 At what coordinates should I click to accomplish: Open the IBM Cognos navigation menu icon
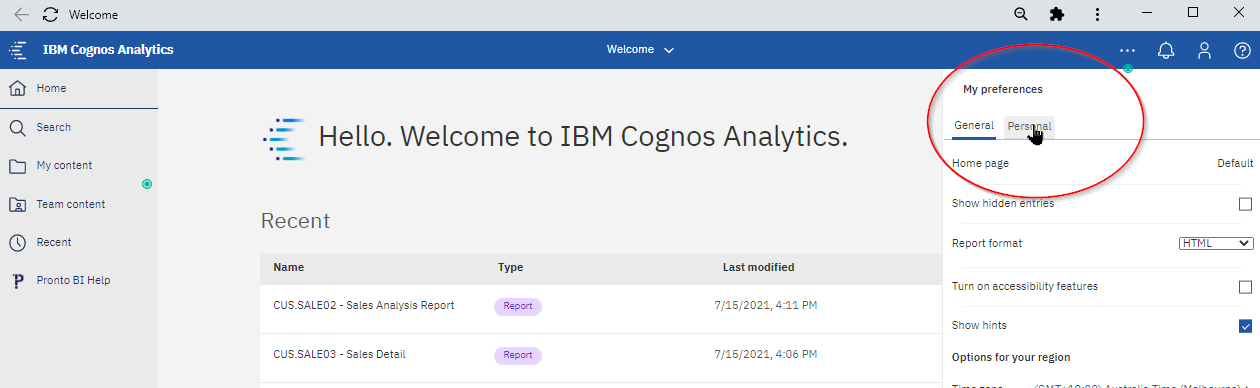(18, 50)
